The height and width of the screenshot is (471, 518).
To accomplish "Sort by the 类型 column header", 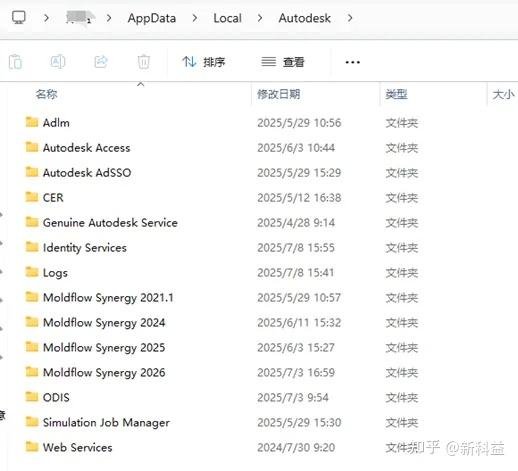I will (396, 94).
